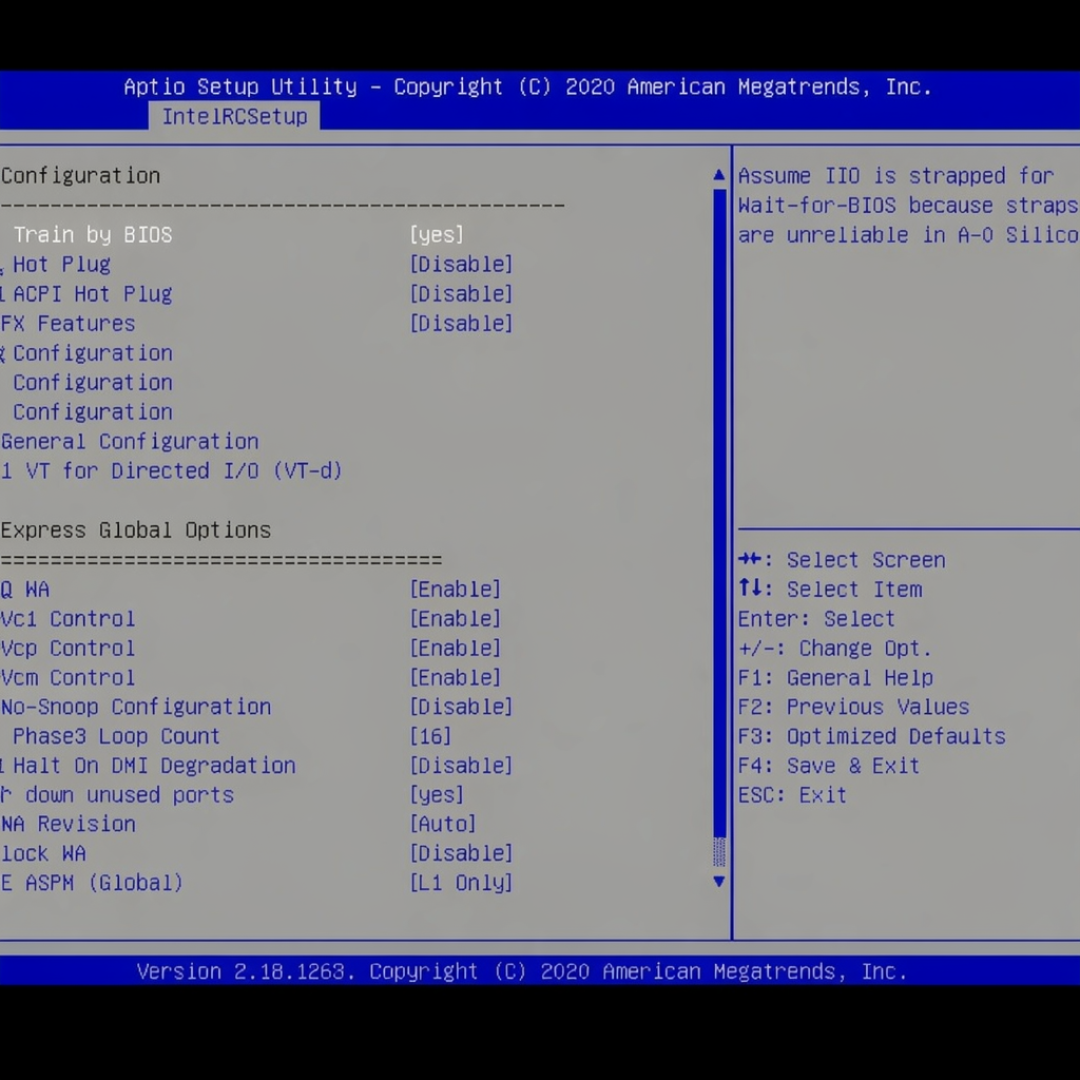Change the Q WA [Enable] value

[x=455, y=590]
